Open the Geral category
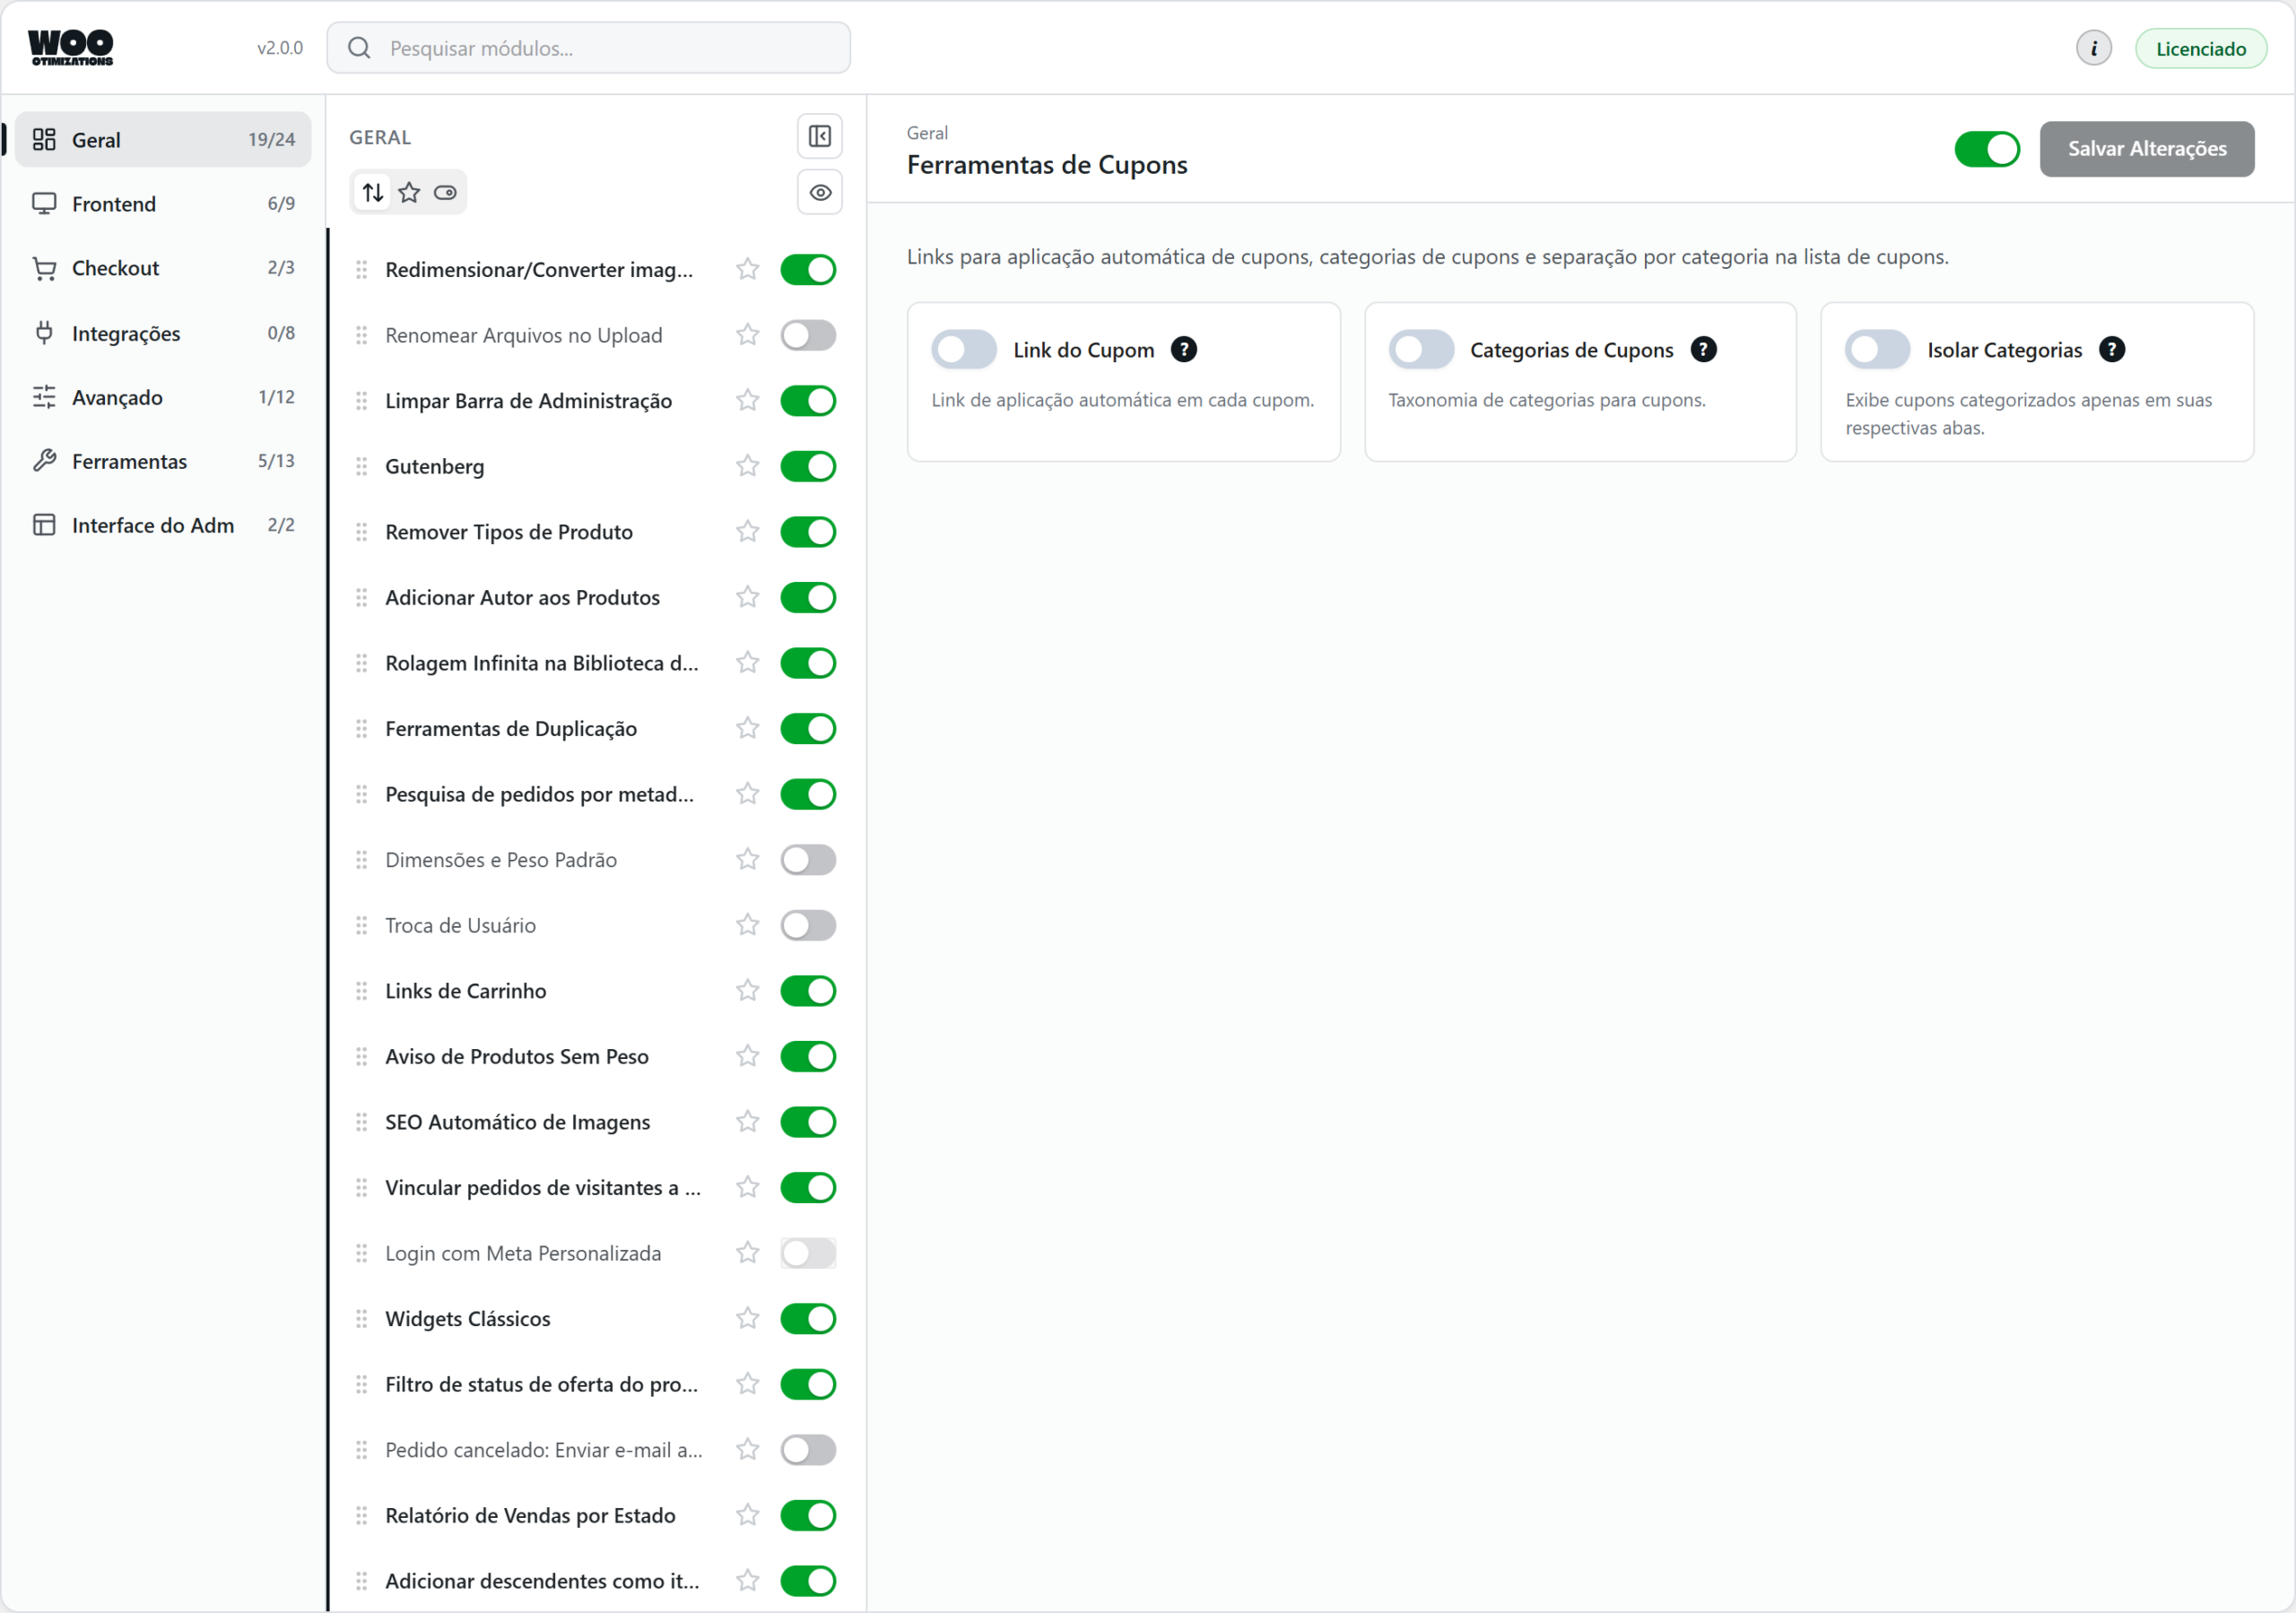 (163, 140)
